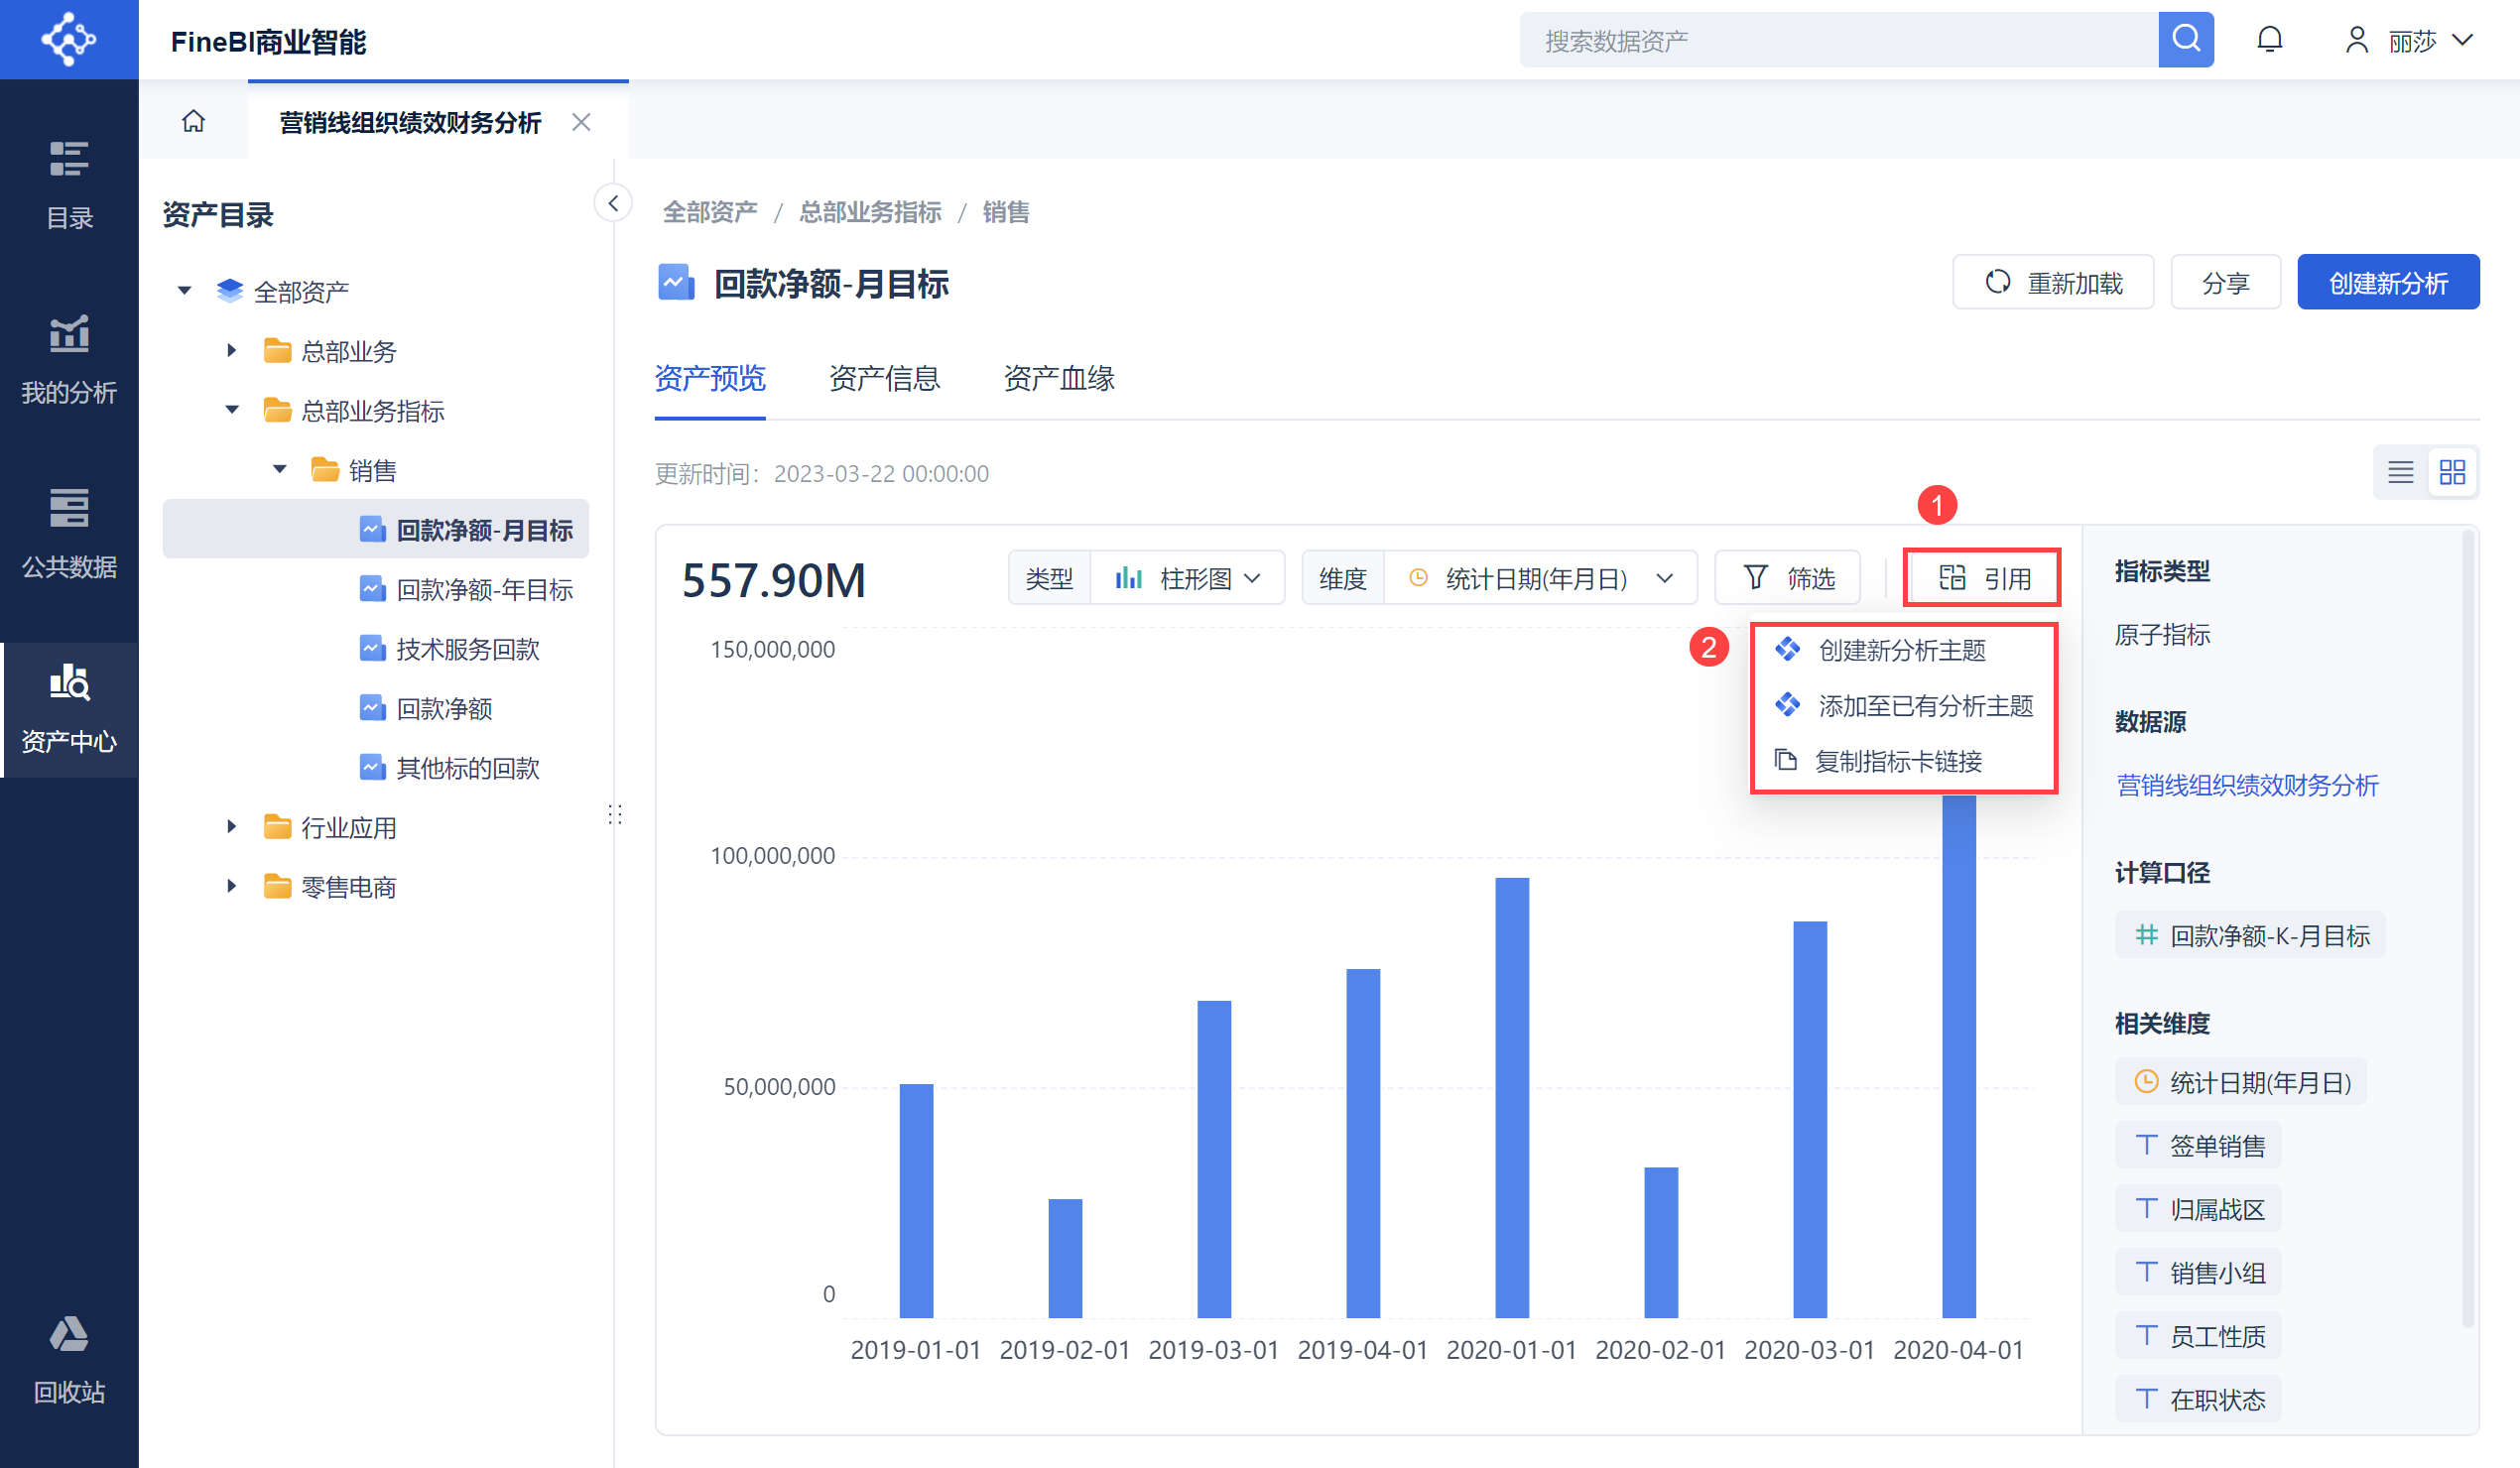Collapse the 总部业务指标 folder arrow
The image size is (2520, 1468).
coord(232,410)
